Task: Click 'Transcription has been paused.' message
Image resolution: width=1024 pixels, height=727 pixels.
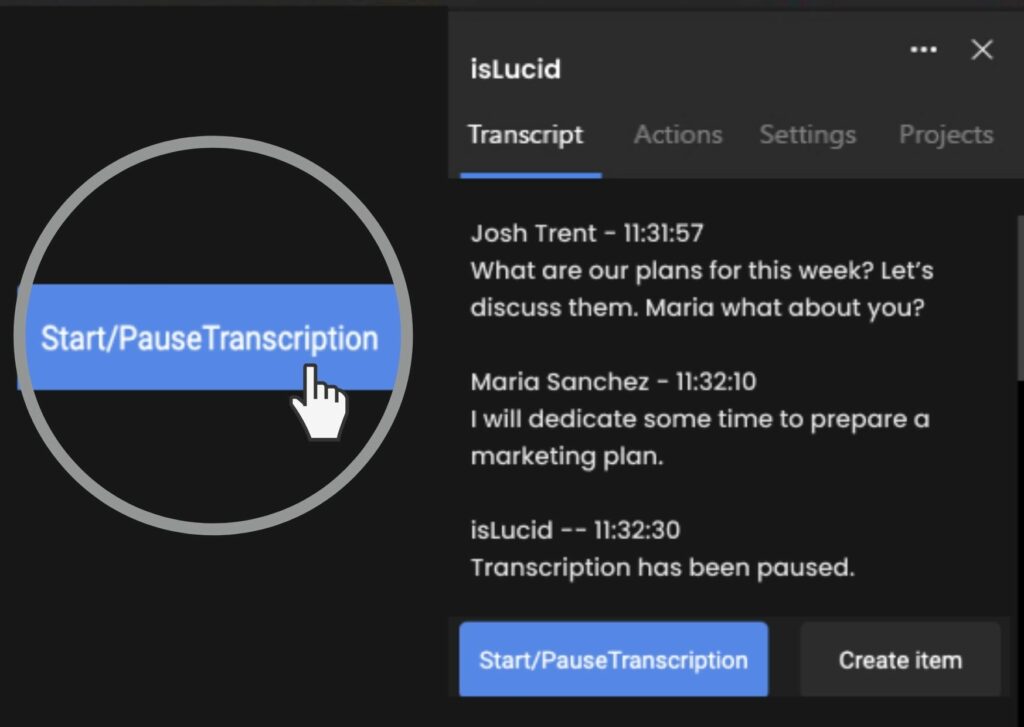Action: [662, 567]
